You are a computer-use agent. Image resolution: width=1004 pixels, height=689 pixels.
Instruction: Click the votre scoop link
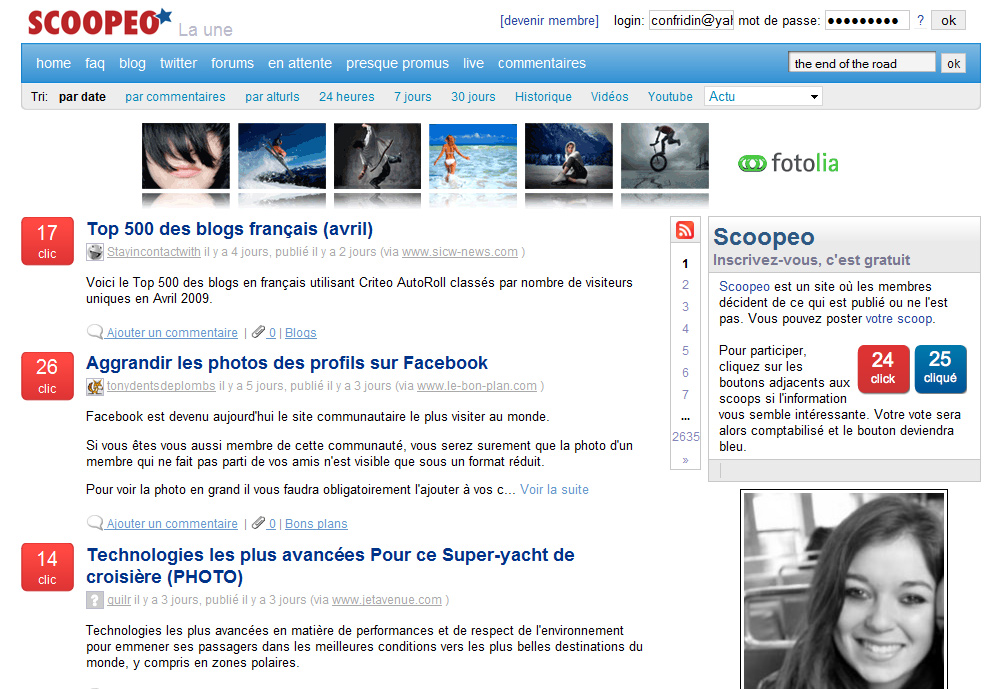(x=899, y=318)
